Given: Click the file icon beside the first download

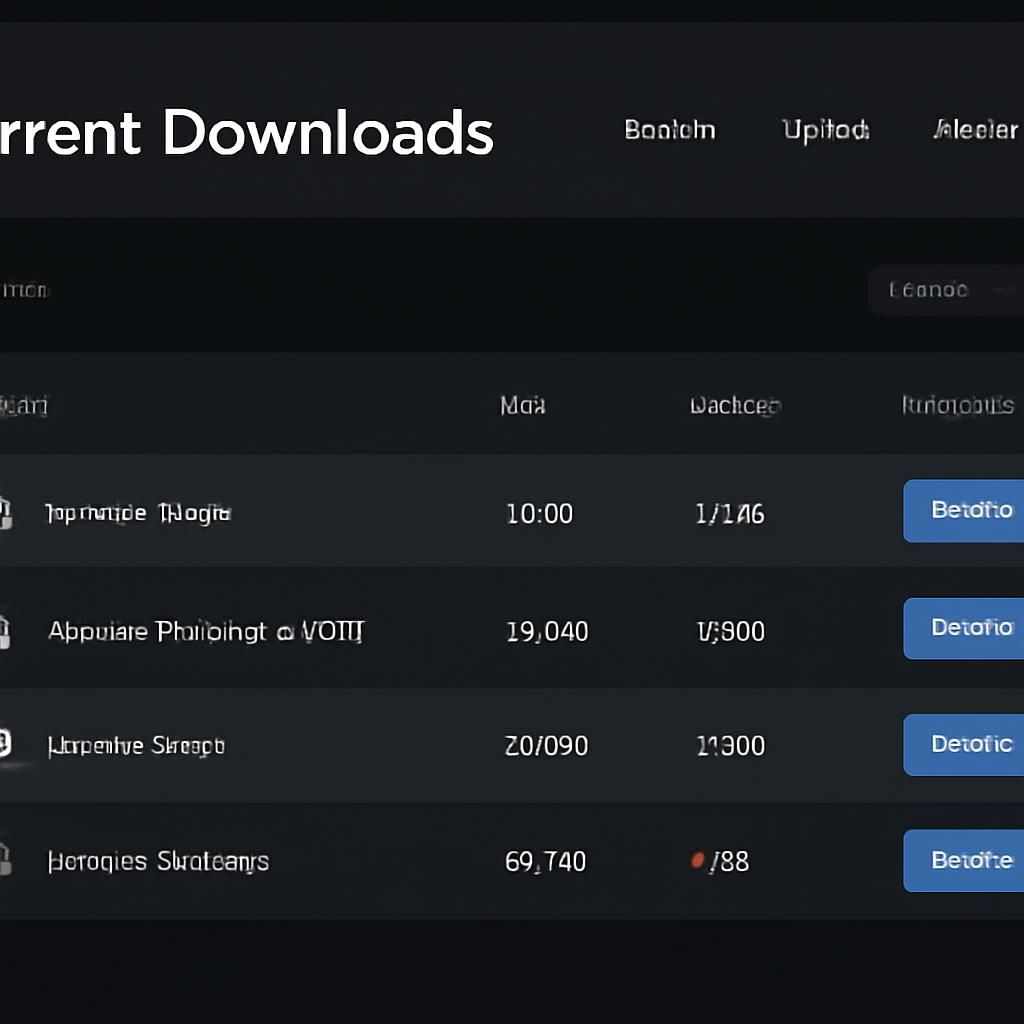Looking at the screenshot, I should pos(5,512).
